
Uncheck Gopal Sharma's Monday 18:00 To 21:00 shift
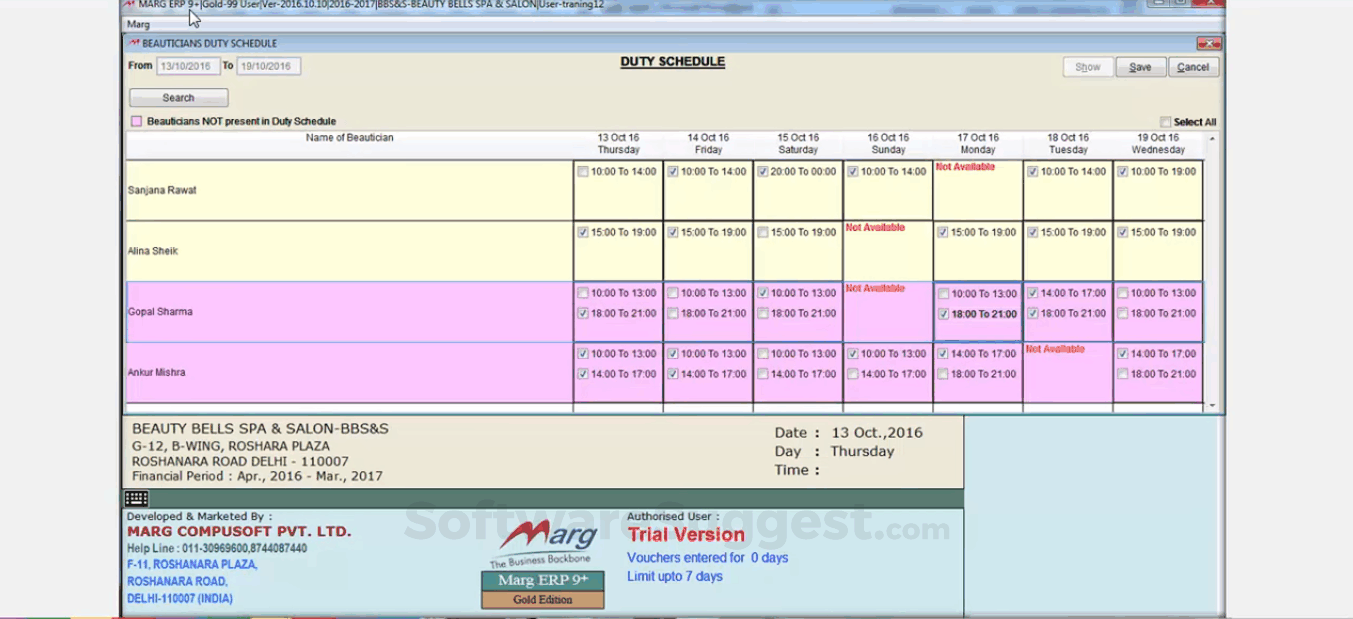(943, 314)
